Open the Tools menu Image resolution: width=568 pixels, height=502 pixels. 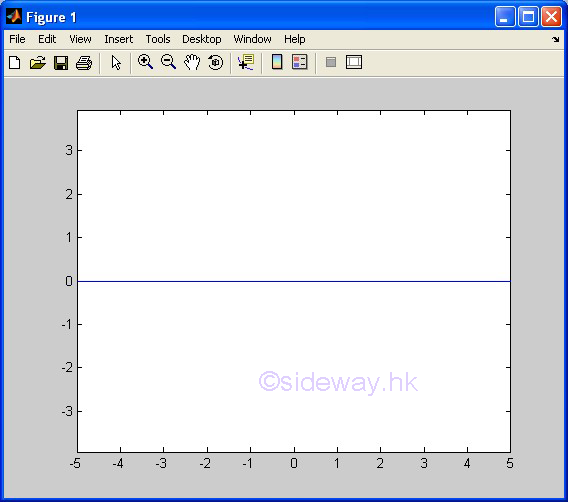click(x=158, y=39)
